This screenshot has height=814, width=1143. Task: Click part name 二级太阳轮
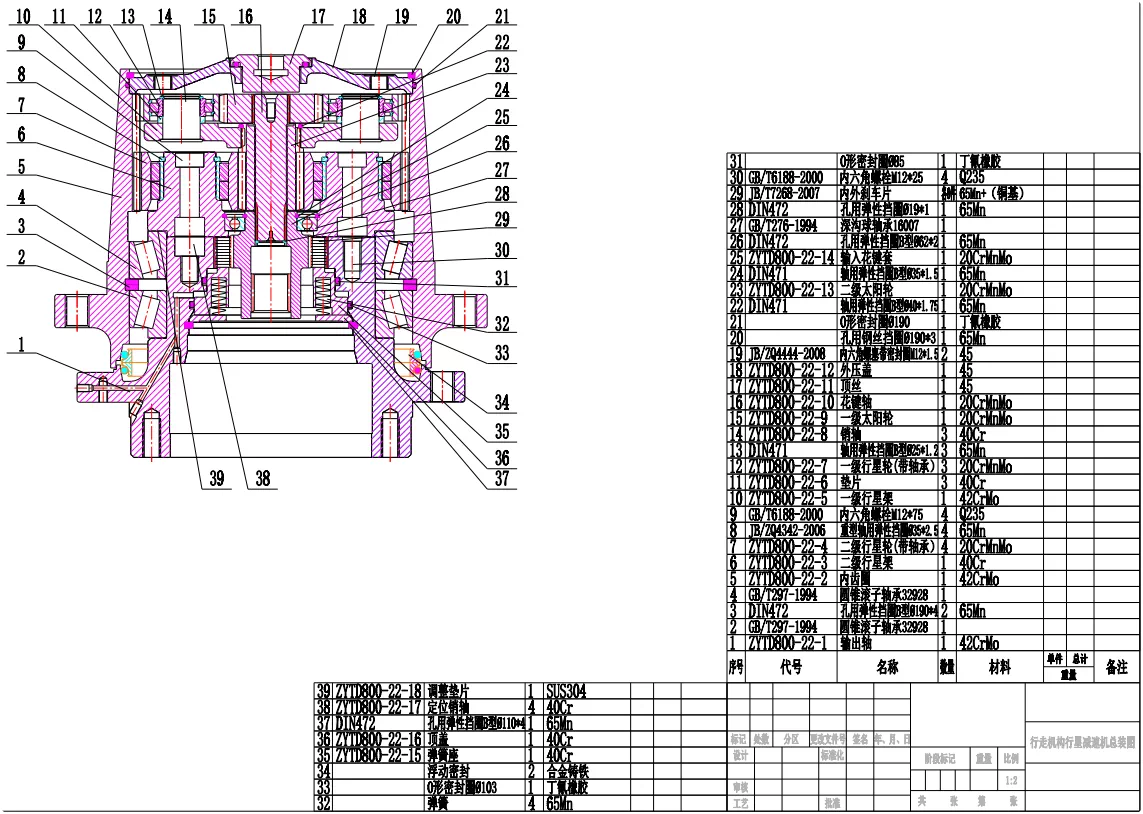(x=867, y=290)
